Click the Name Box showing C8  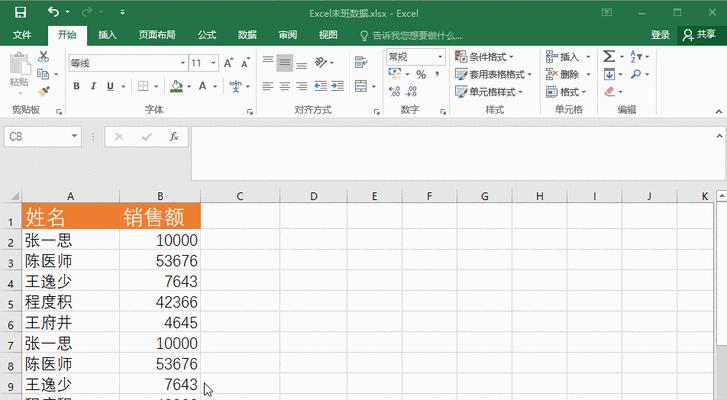[x=43, y=137]
